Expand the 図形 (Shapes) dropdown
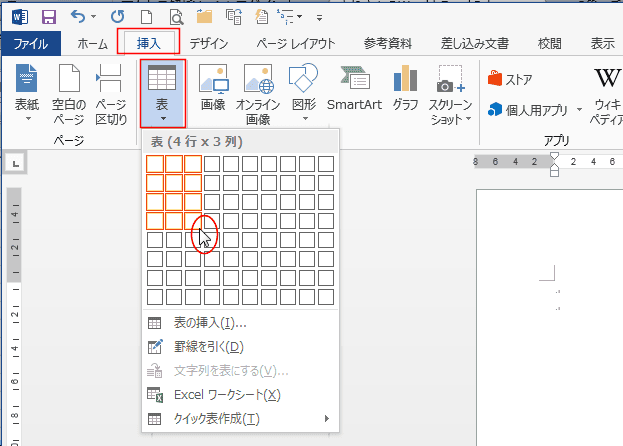The height and width of the screenshot is (446, 623). (x=302, y=95)
